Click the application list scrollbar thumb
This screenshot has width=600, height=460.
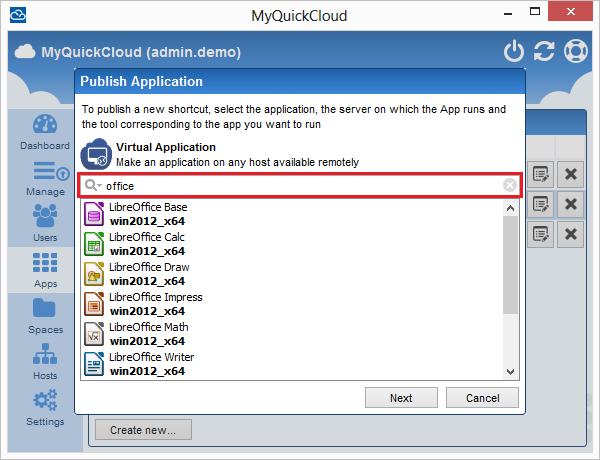pyautogui.click(x=510, y=265)
